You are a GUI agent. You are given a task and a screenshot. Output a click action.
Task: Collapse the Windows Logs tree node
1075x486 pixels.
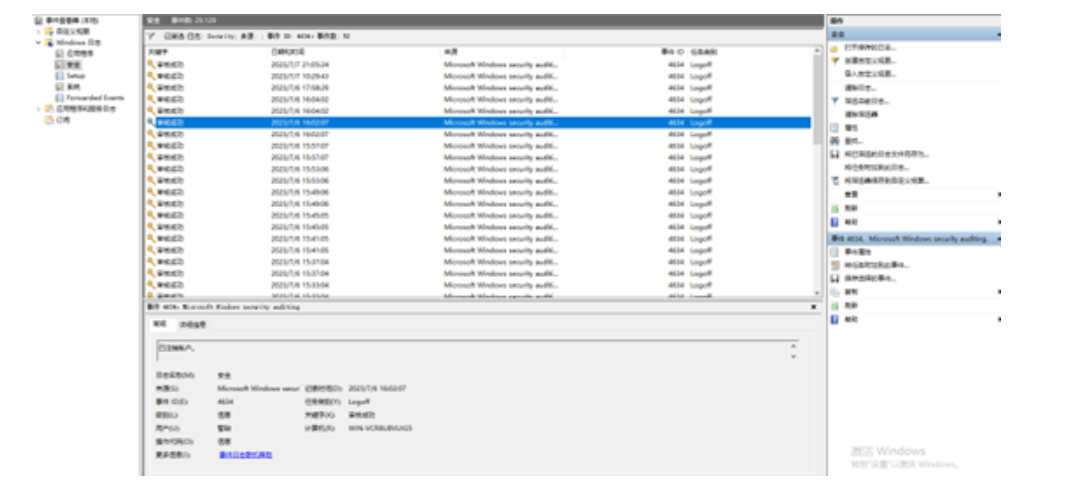click(38, 42)
